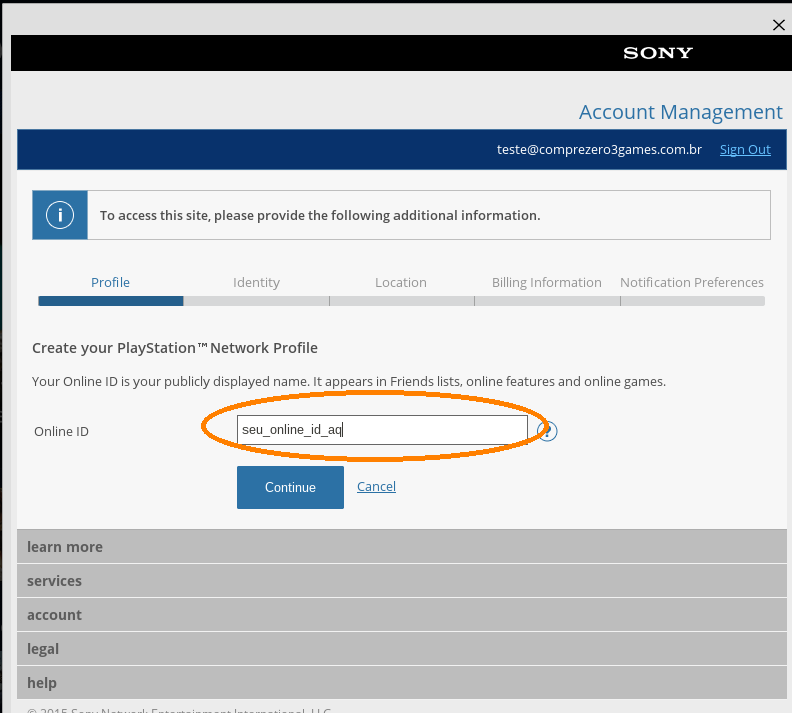
Task: Click the Online ID label
Action: tap(61, 432)
